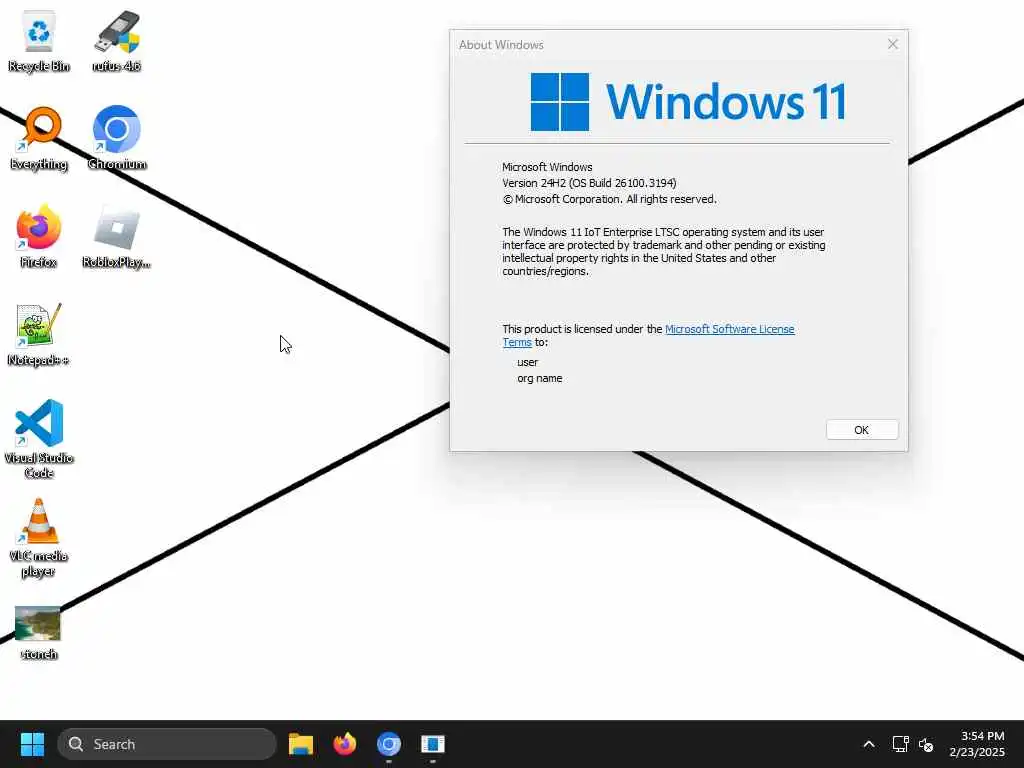Select the RobloxPlayer desktop icon

tap(116, 236)
